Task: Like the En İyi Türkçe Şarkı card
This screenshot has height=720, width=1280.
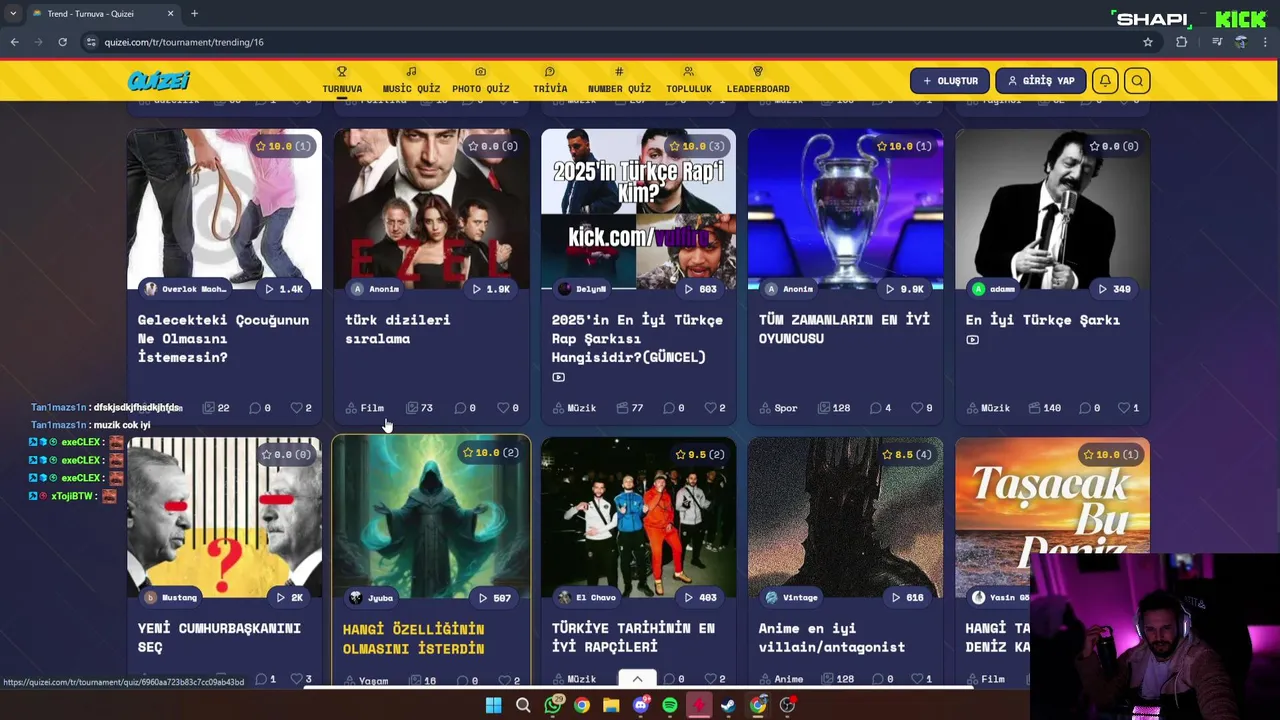Action: [x=1128, y=408]
